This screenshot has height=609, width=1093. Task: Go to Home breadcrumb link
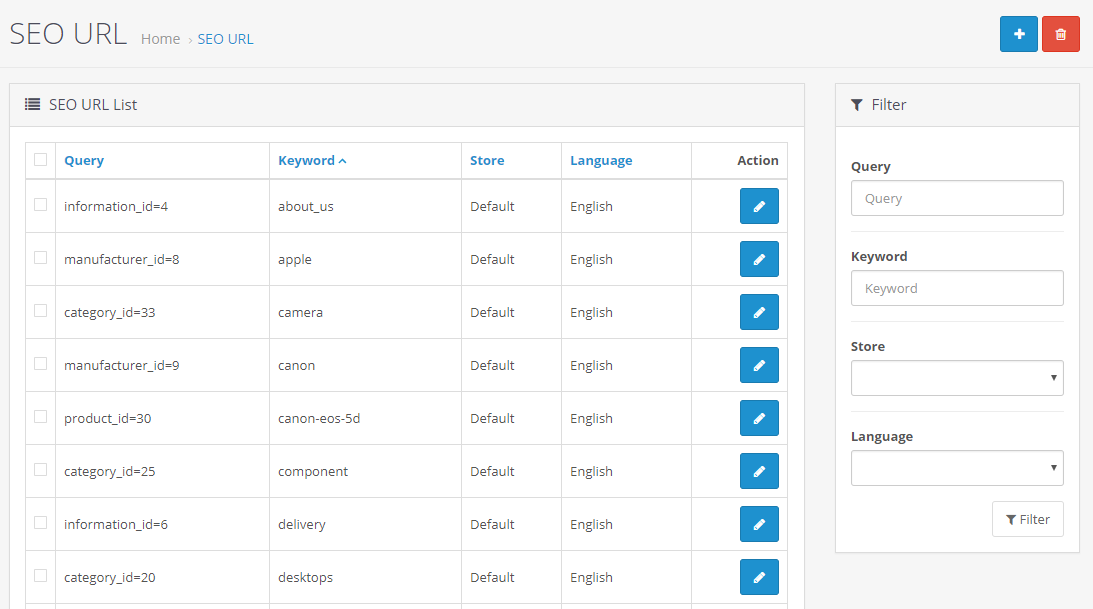(x=160, y=39)
